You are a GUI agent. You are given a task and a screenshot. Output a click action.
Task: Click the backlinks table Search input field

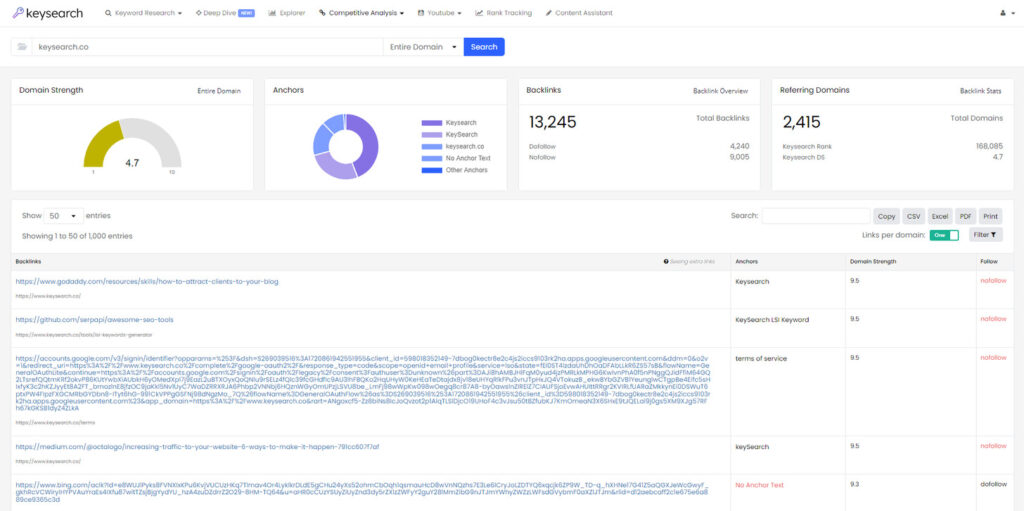[x=815, y=216]
